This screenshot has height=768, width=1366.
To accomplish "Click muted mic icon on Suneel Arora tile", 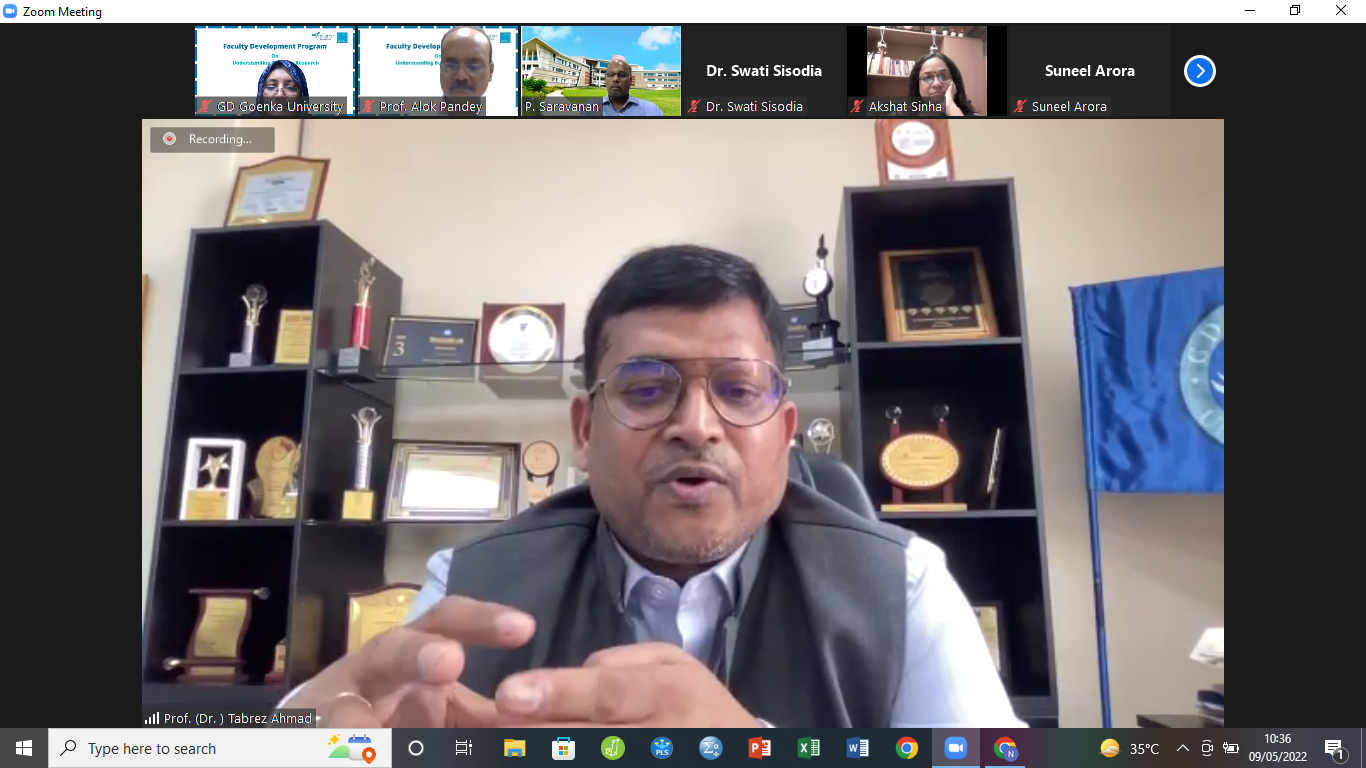I will [1020, 106].
